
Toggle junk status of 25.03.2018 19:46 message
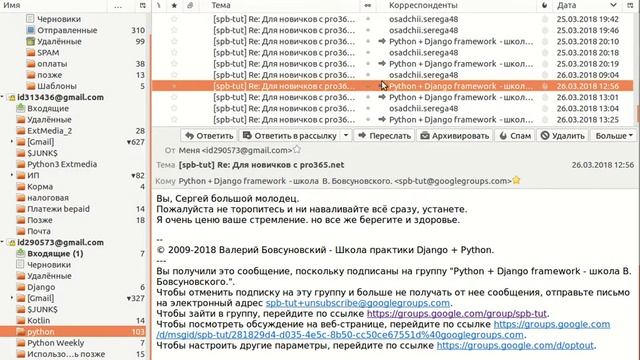pyautogui.click(x=544, y=30)
